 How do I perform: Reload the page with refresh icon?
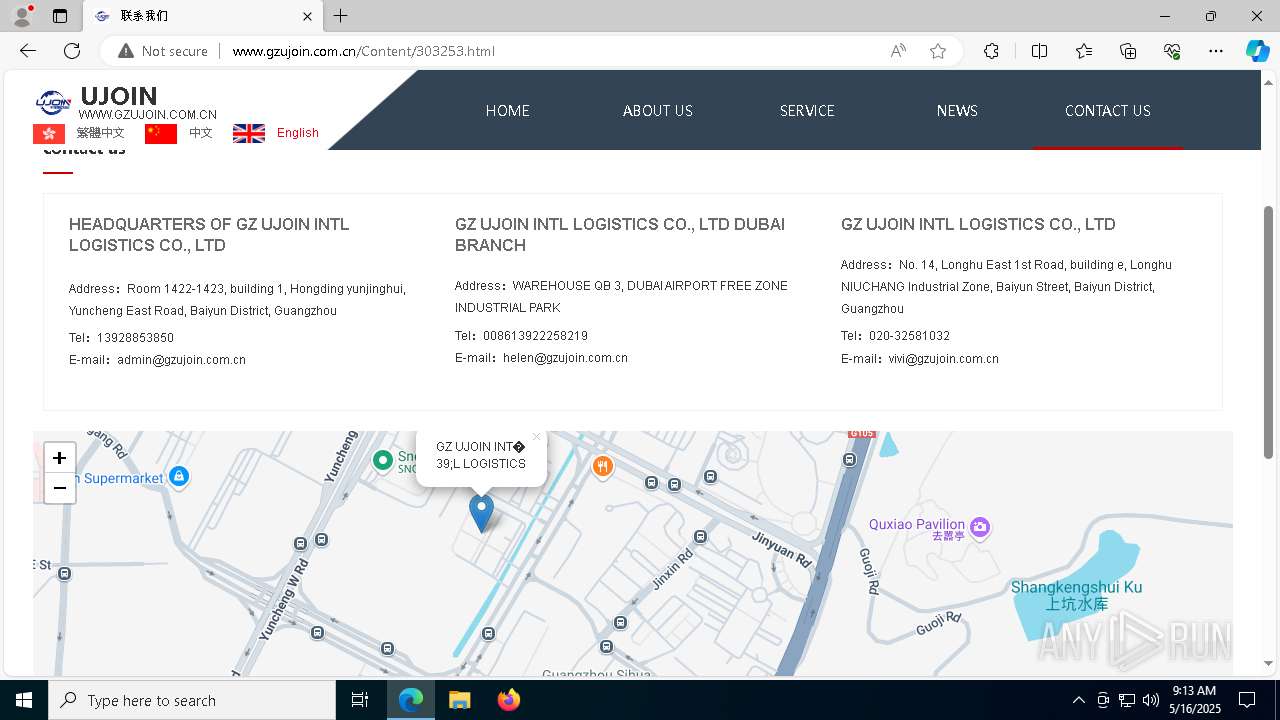[x=72, y=51]
